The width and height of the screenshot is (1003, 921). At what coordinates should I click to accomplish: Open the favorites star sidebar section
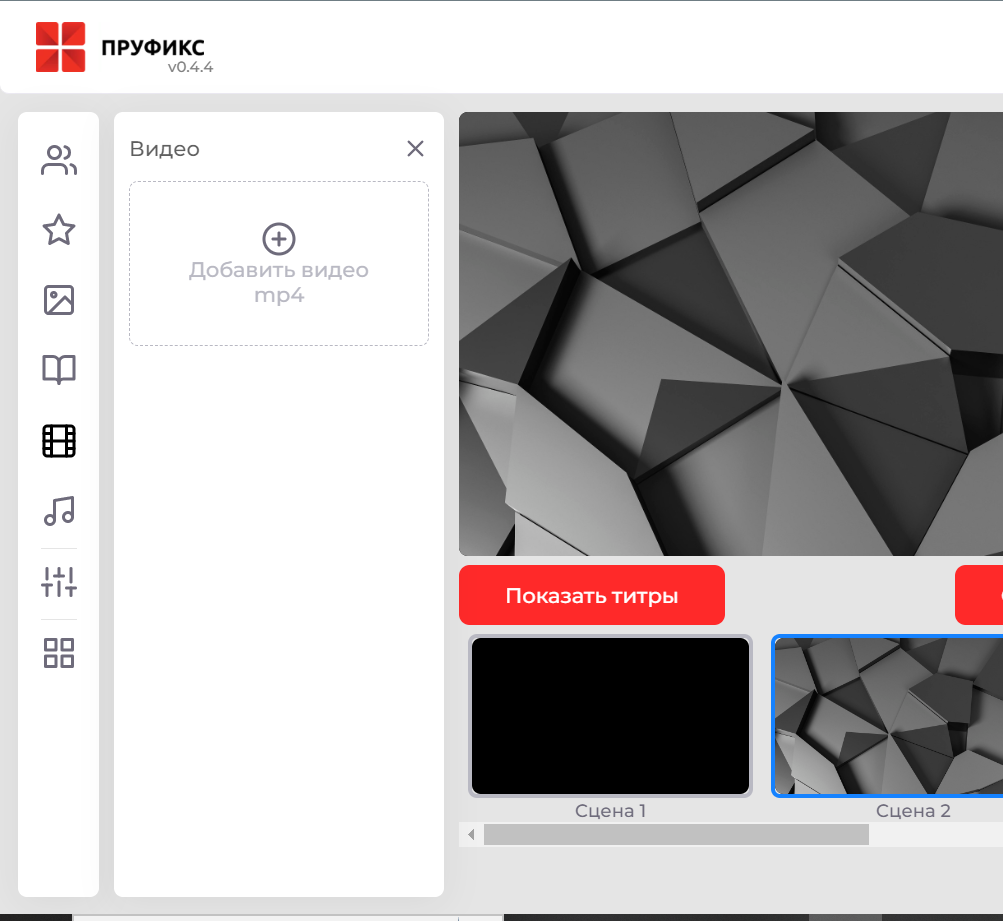[59, 230]
